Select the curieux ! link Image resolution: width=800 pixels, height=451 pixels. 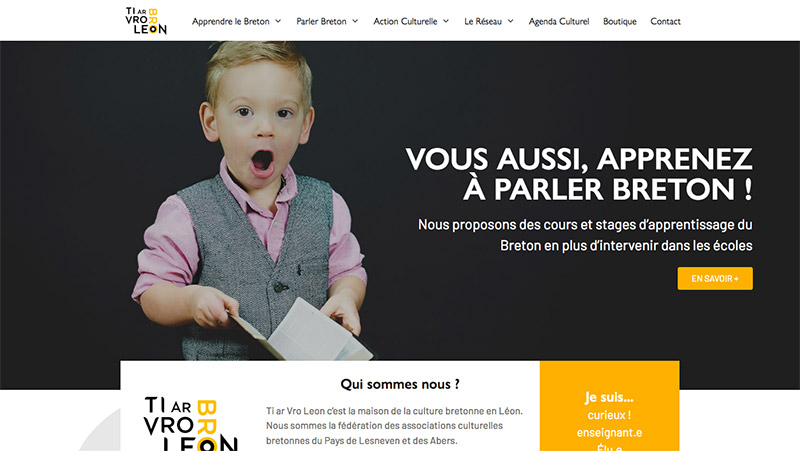(x=609, y=415)
